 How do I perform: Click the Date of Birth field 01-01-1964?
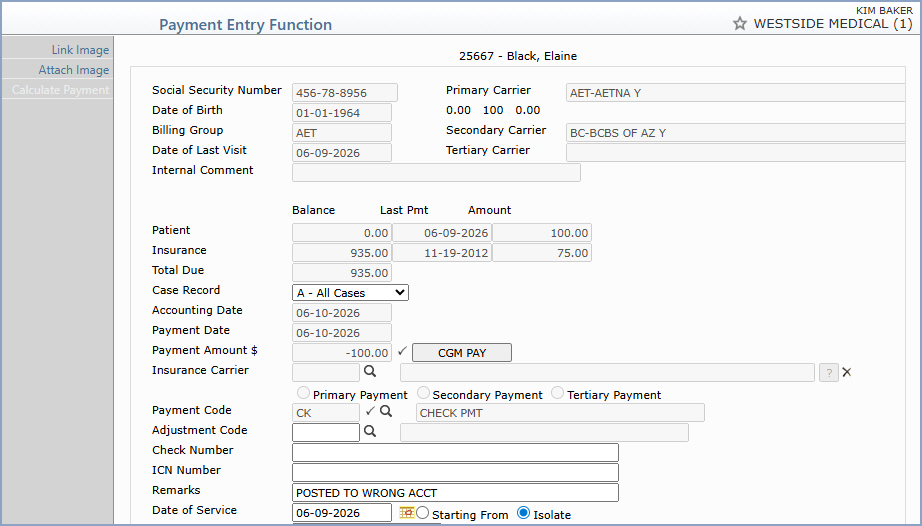point(342,113)
